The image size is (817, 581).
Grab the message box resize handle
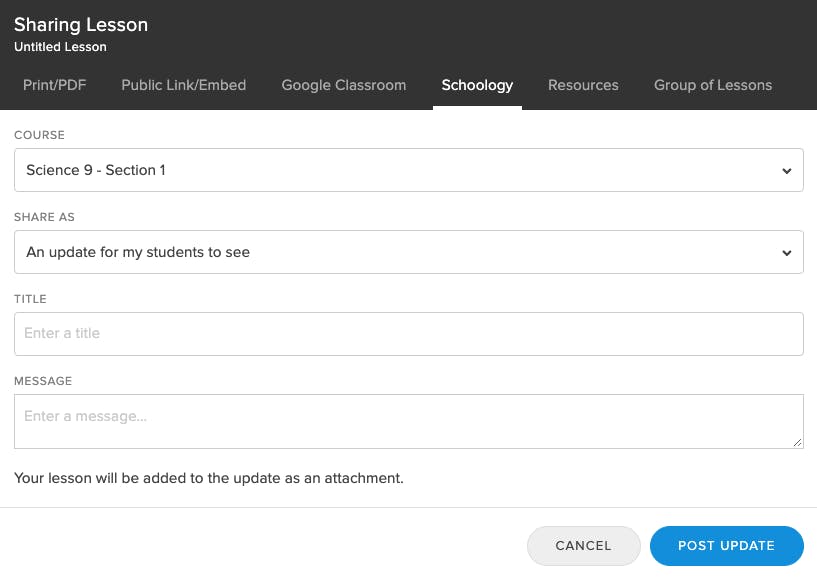click(797, 442)
